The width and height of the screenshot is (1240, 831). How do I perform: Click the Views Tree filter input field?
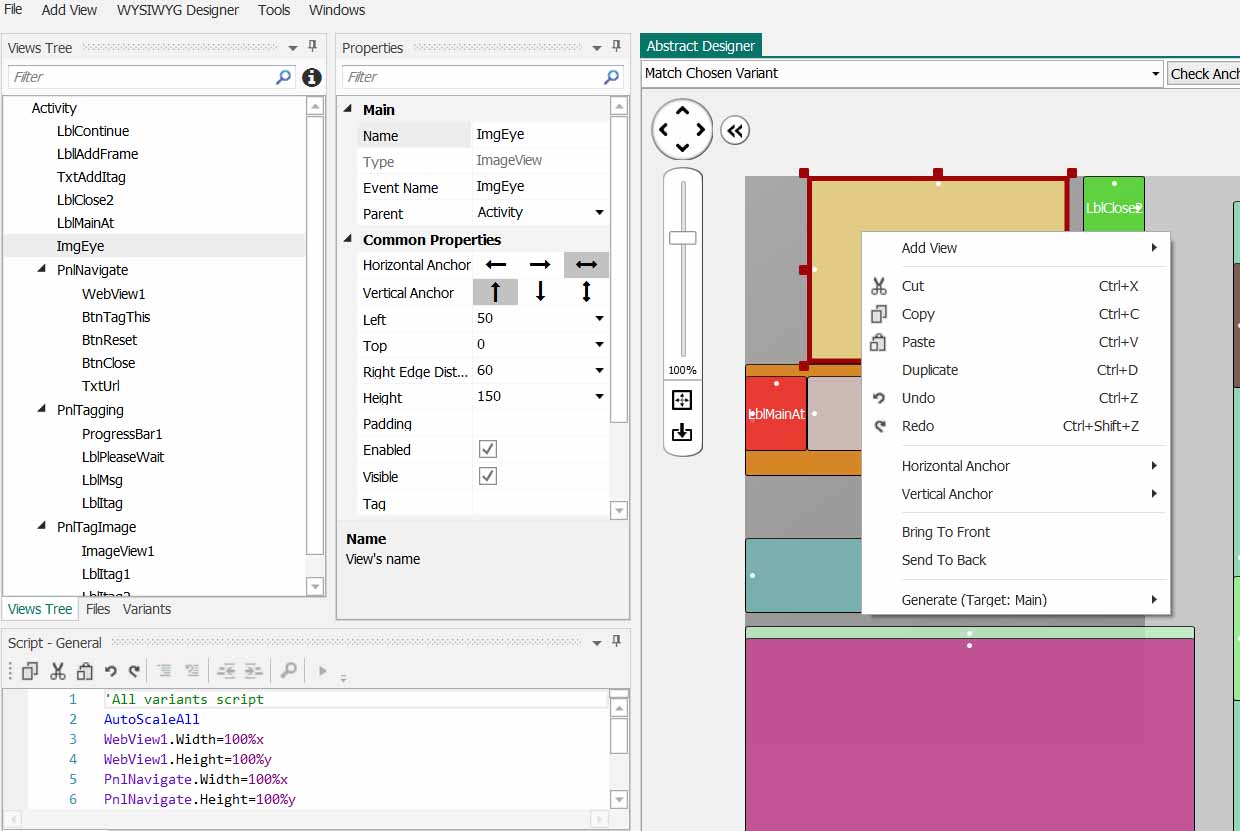click(140, 77)
